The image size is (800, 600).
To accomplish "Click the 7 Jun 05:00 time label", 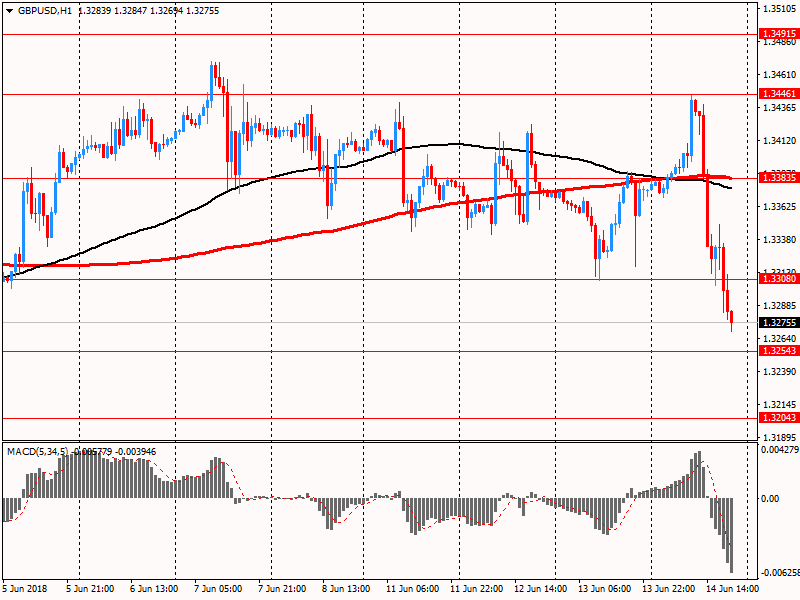I will [218, 589].
